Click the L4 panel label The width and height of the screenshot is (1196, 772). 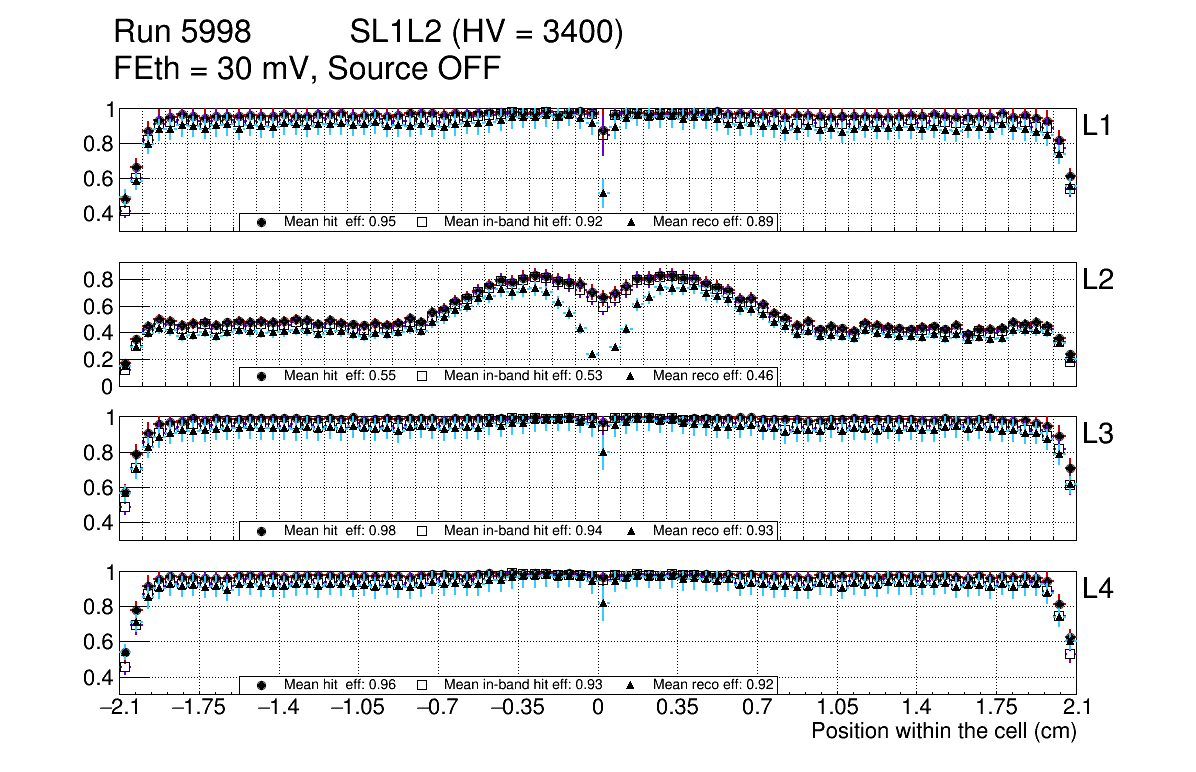tap(1098, 590)
